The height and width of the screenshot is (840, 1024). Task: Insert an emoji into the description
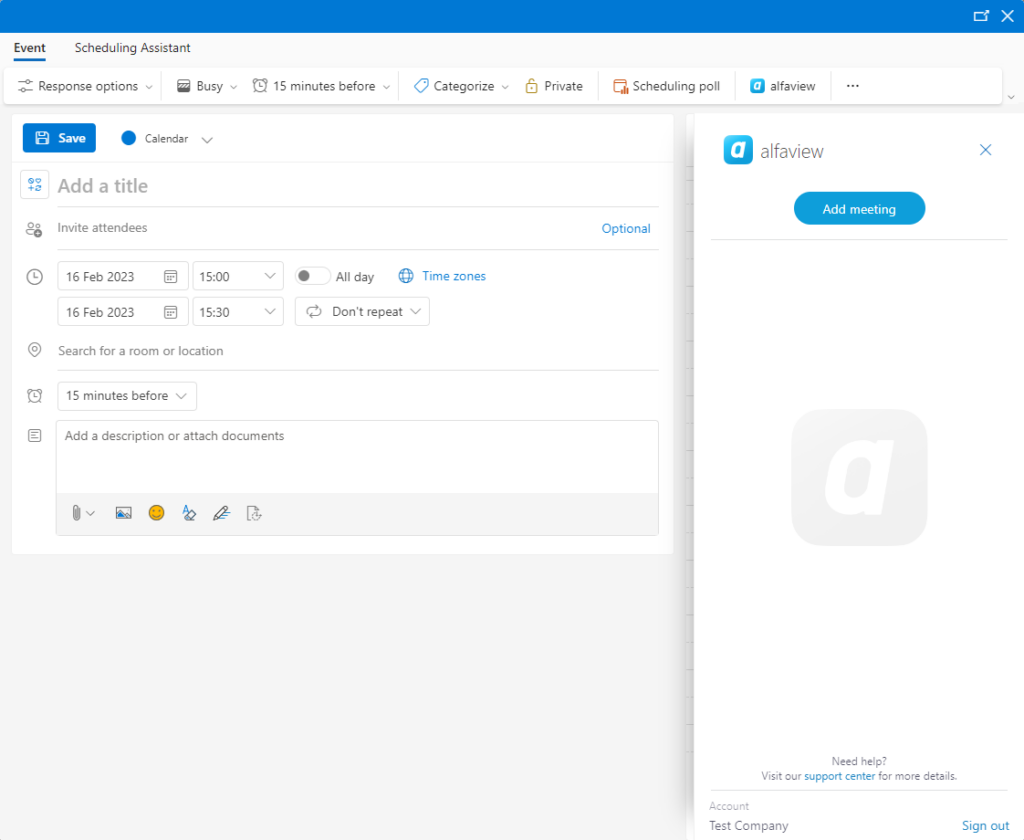[x=156, y=512]
